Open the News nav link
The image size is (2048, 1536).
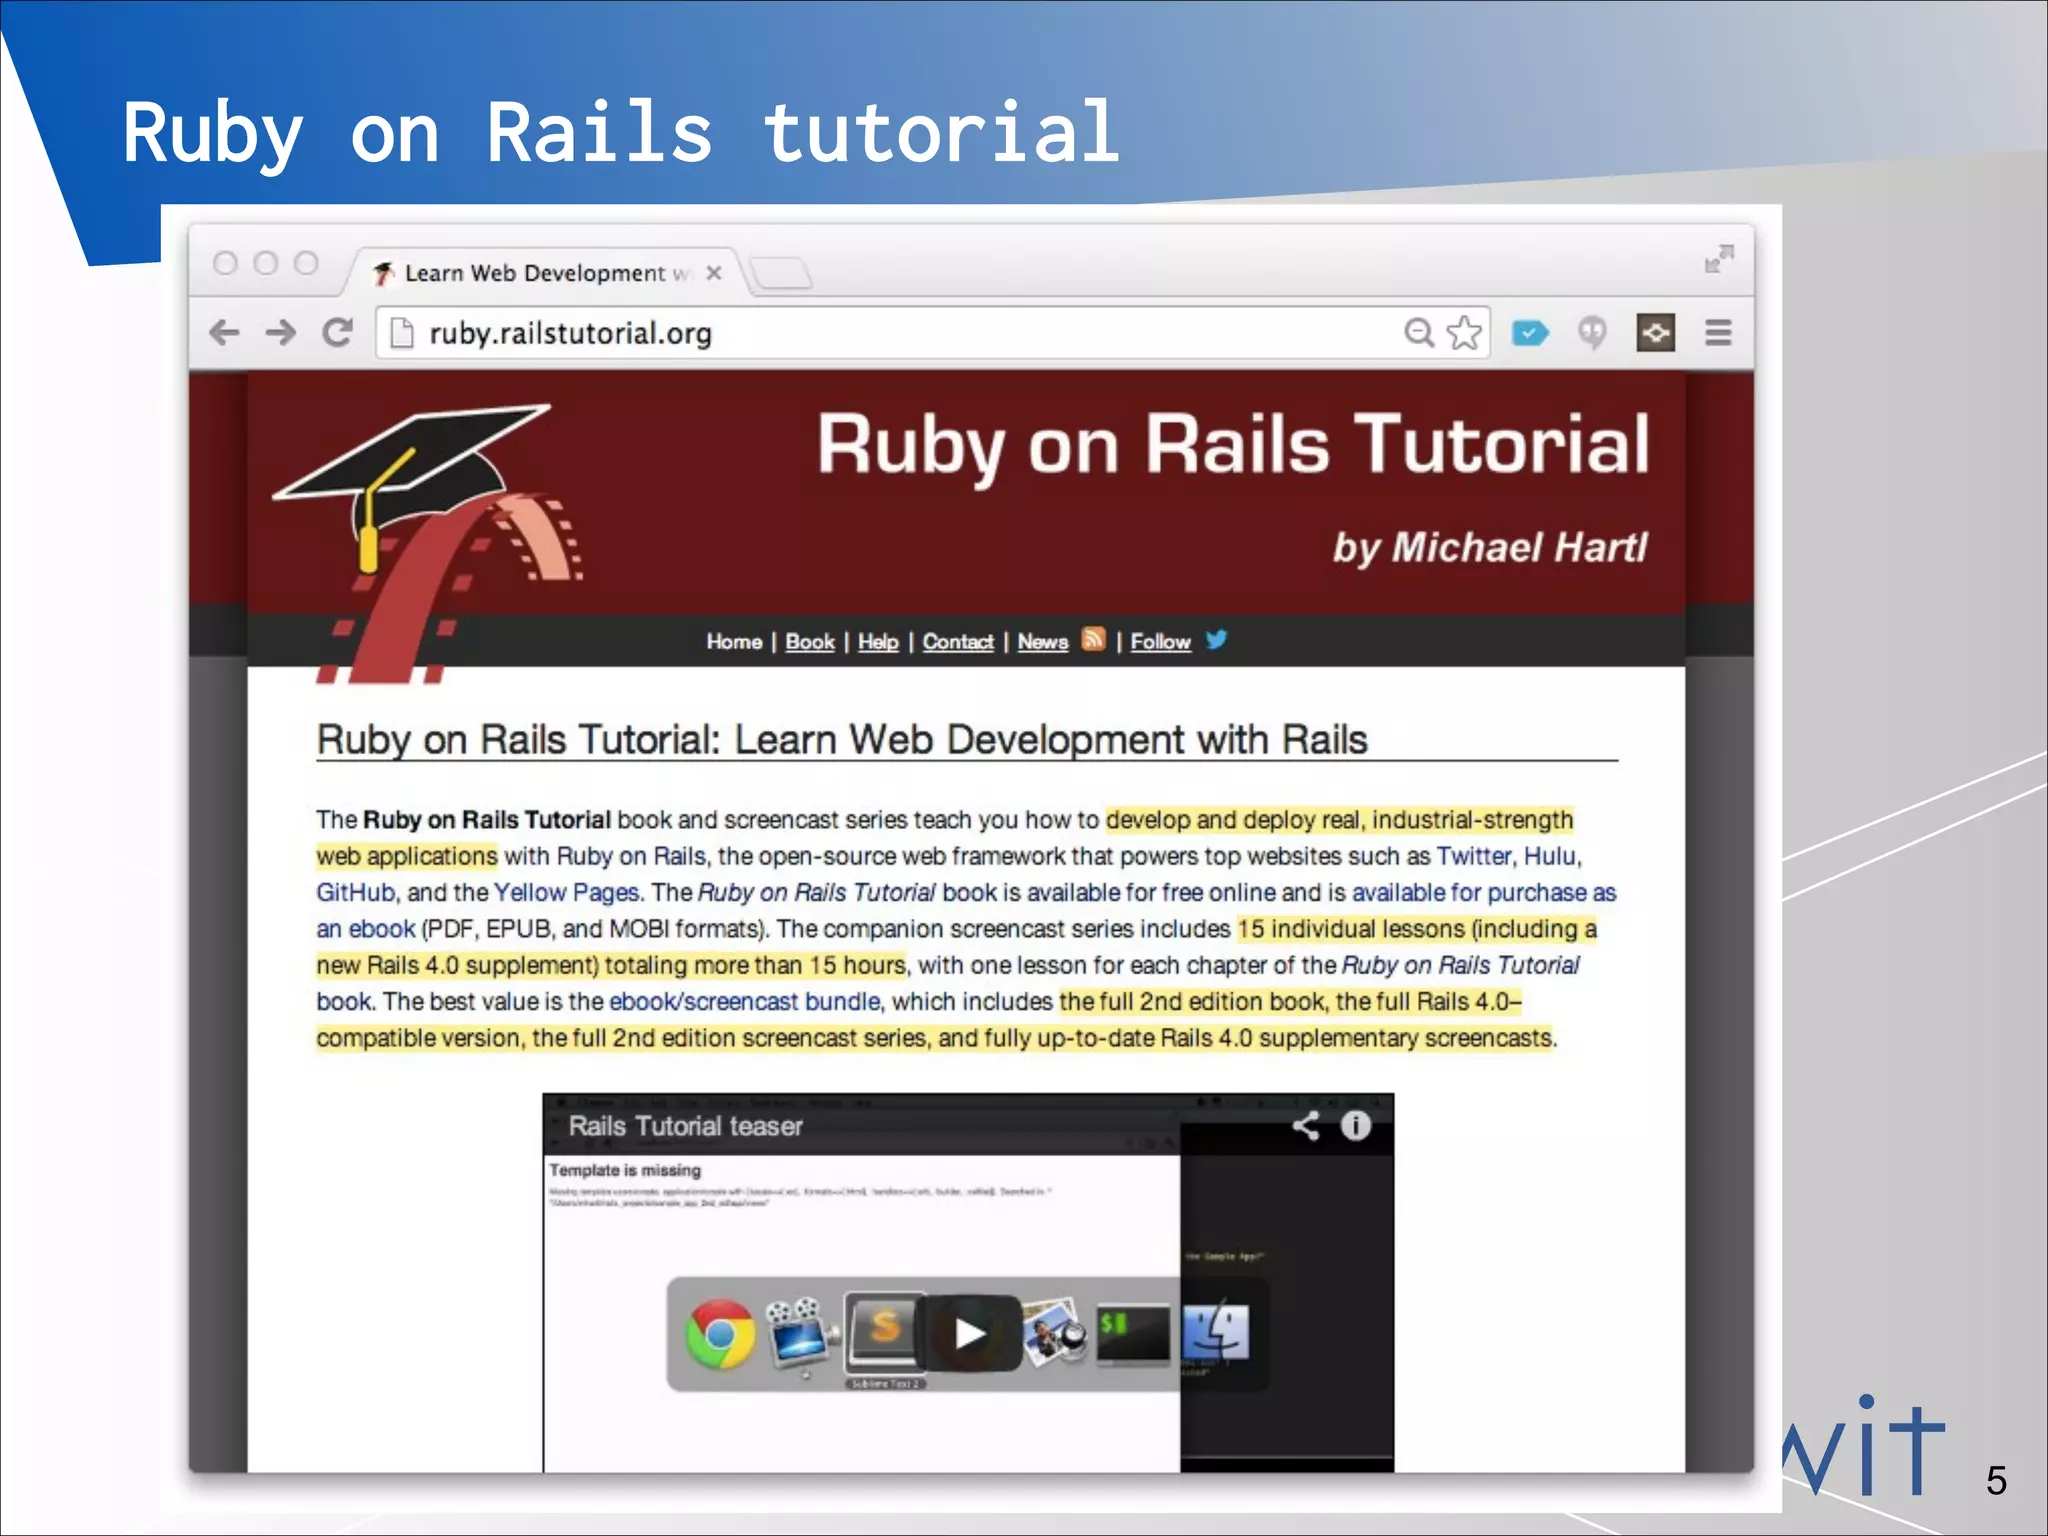pos(1043,641)
